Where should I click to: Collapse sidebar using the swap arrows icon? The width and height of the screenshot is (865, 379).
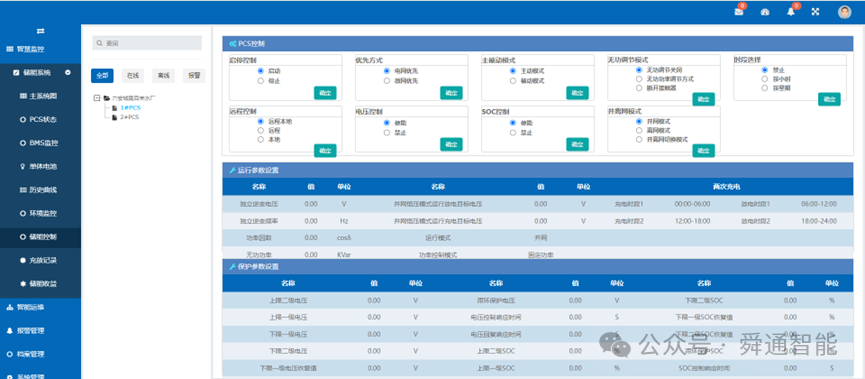[x=40, y=31]
